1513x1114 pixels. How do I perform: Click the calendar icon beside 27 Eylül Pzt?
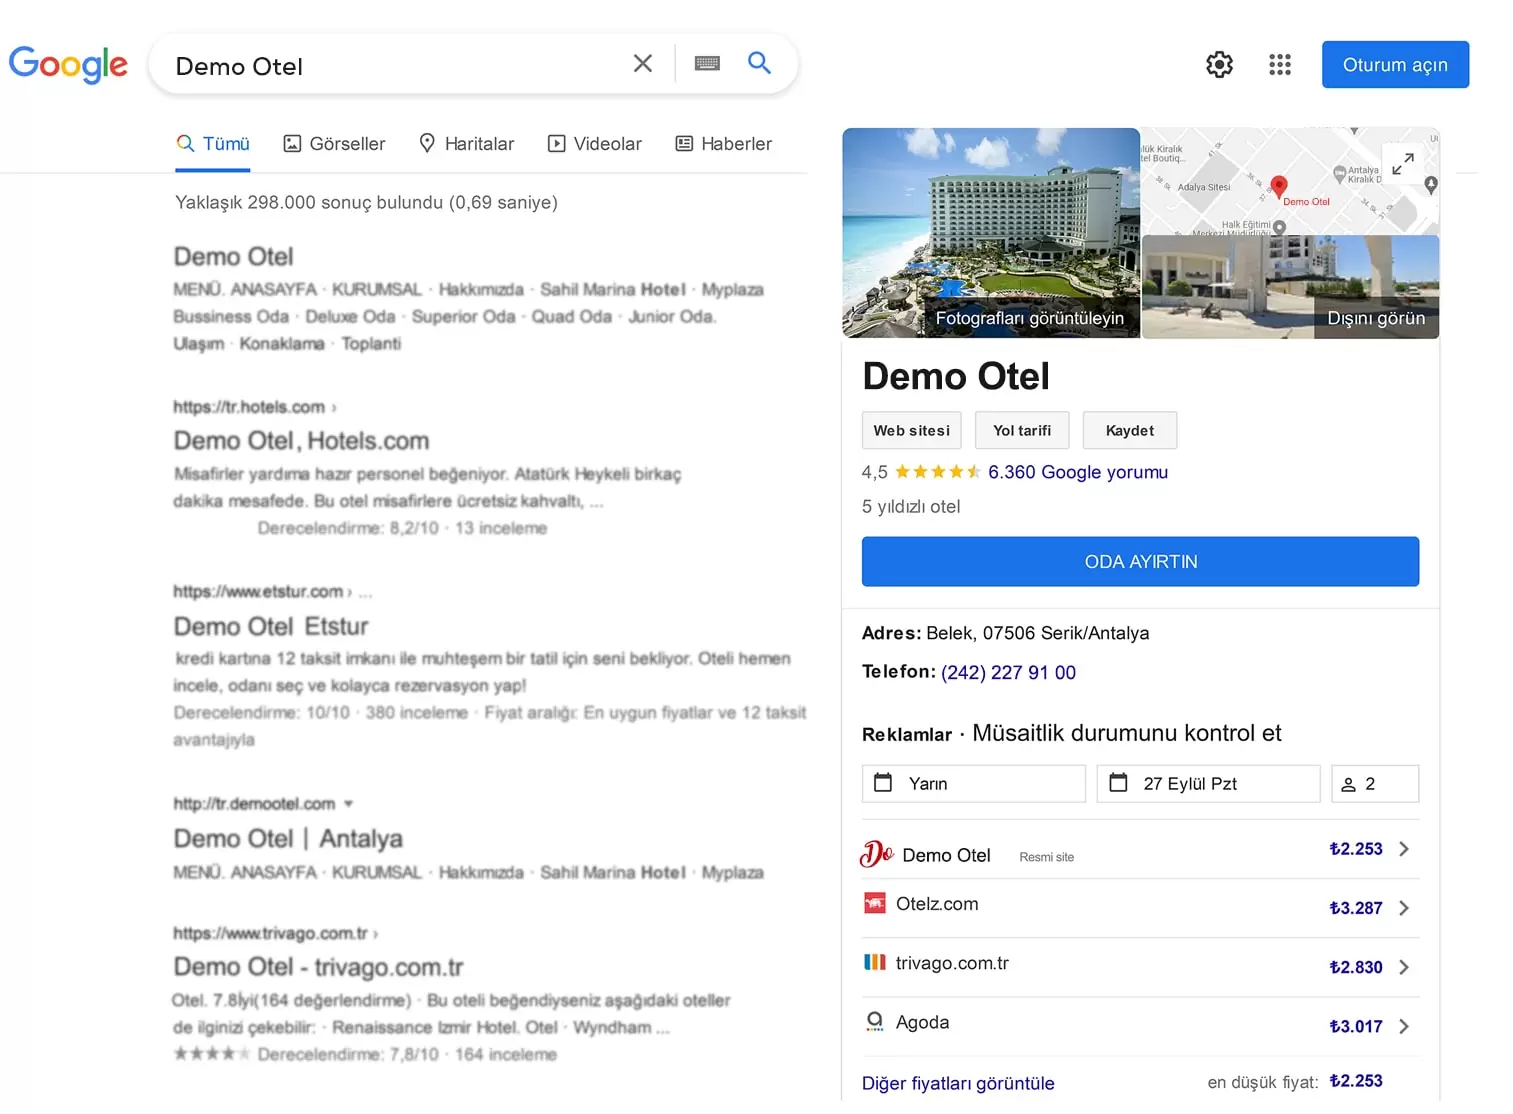click(x=1118, y=783)
